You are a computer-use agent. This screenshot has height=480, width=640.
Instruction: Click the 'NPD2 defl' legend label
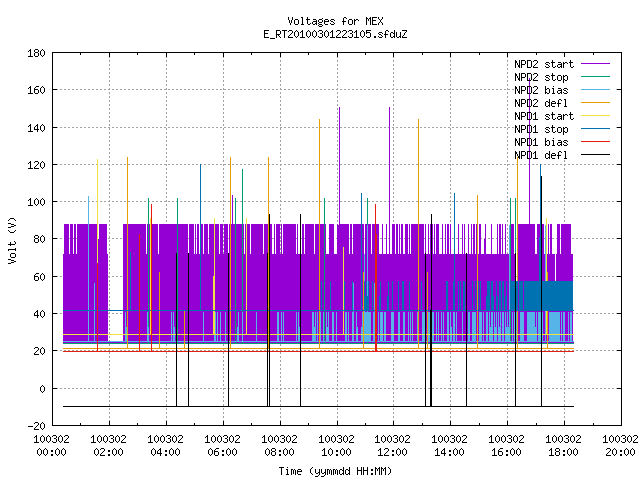point(541,103)
